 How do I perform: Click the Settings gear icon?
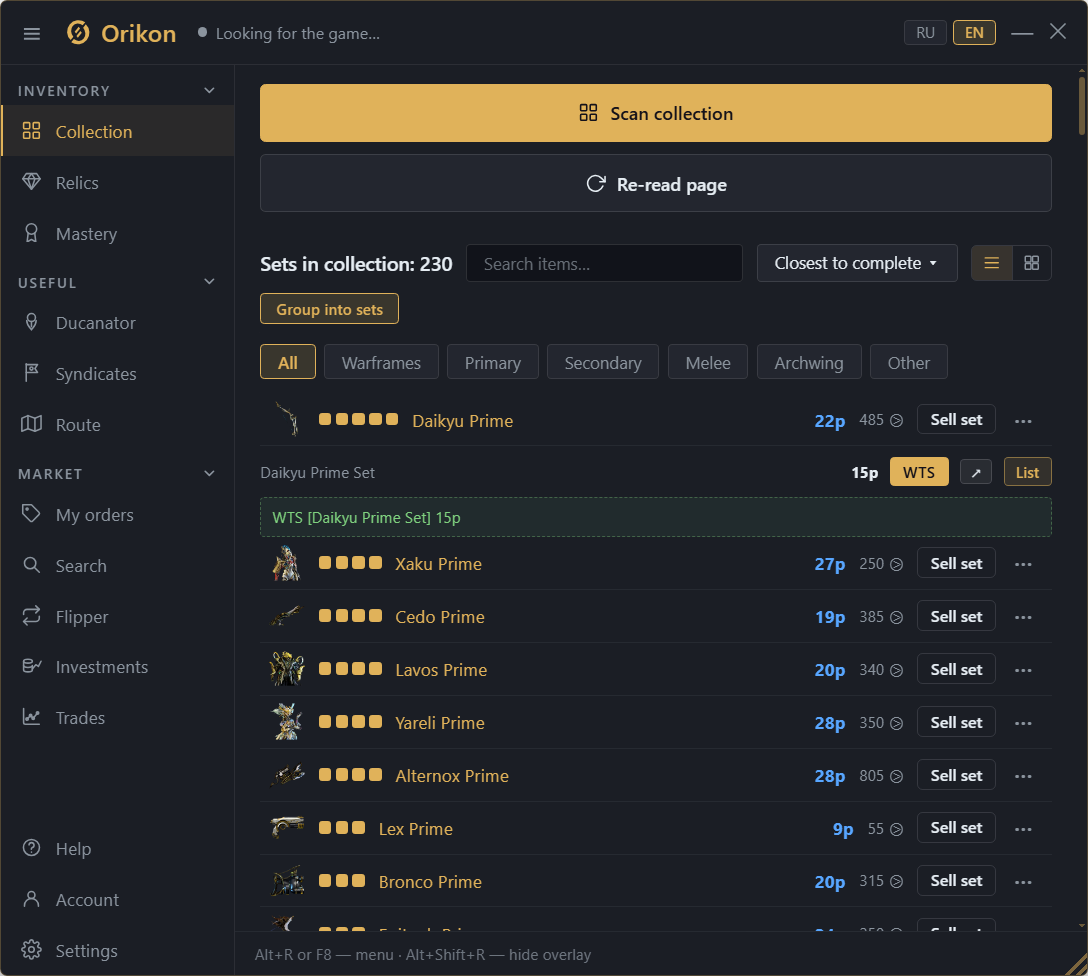(31, 950)
